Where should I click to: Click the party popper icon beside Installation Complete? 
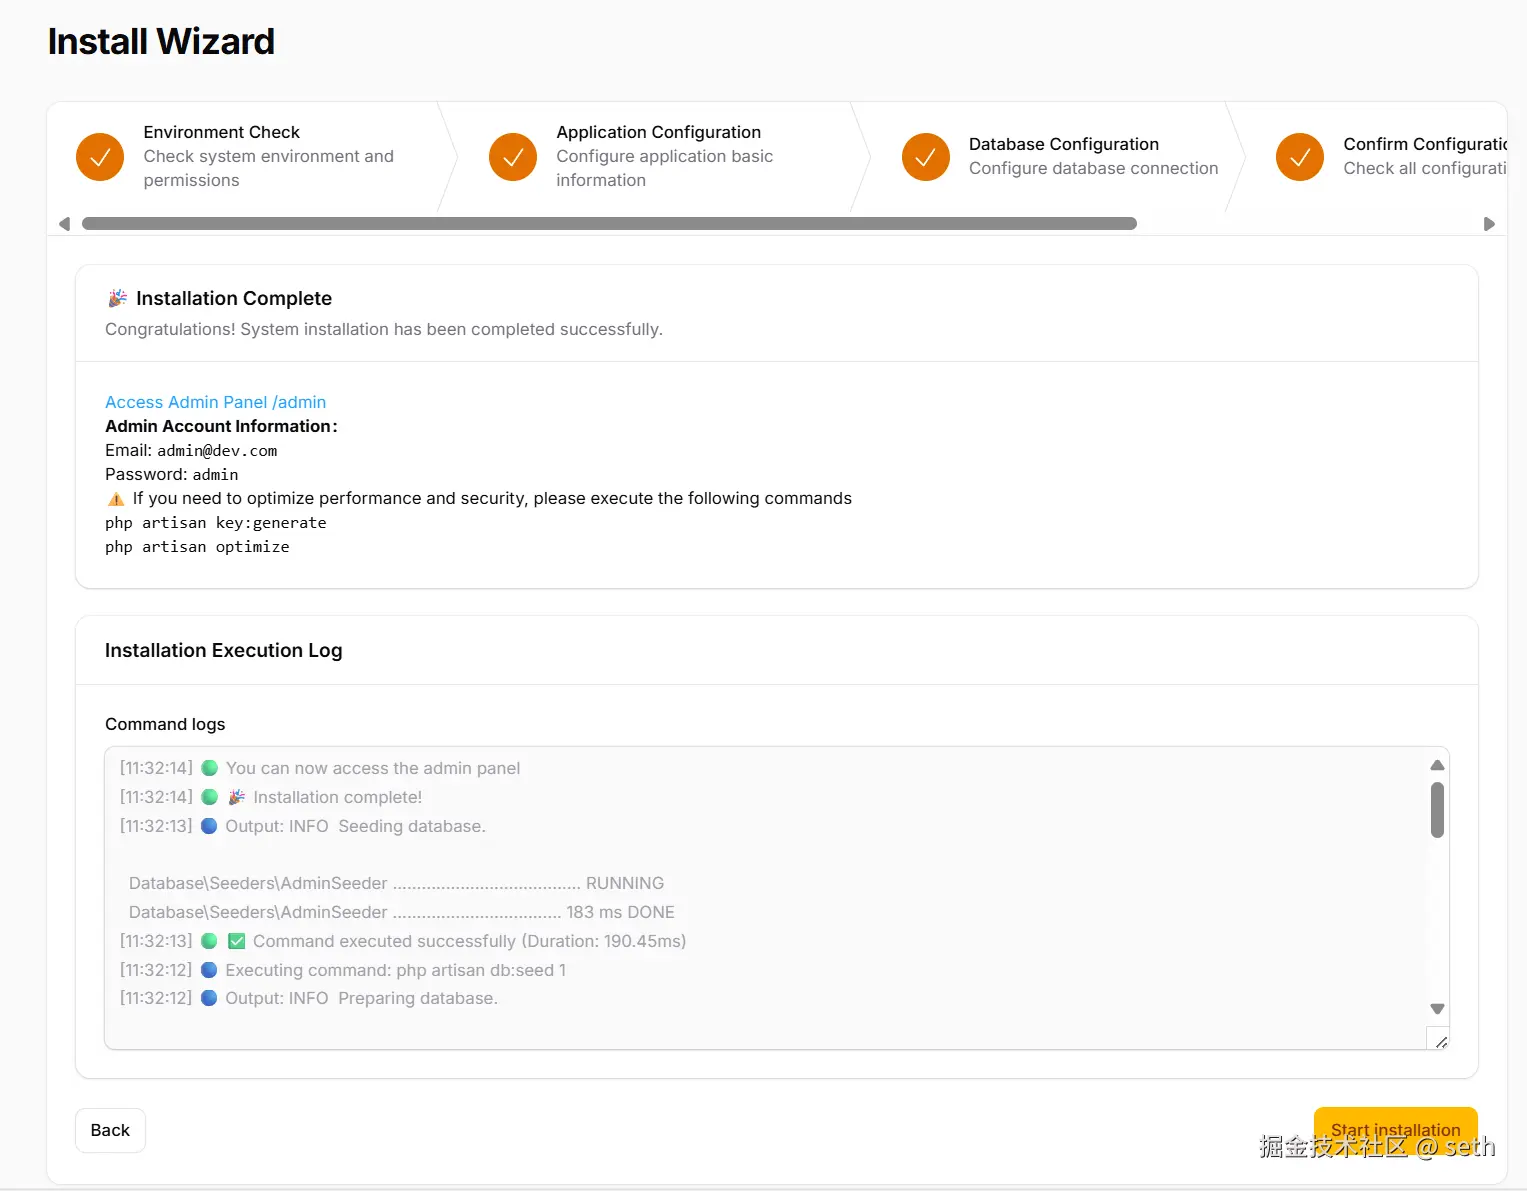[x=117, y=298]
